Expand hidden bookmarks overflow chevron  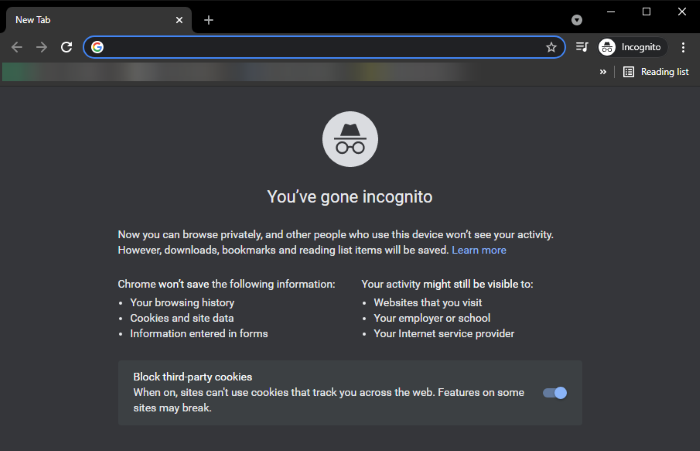point(603,72)
